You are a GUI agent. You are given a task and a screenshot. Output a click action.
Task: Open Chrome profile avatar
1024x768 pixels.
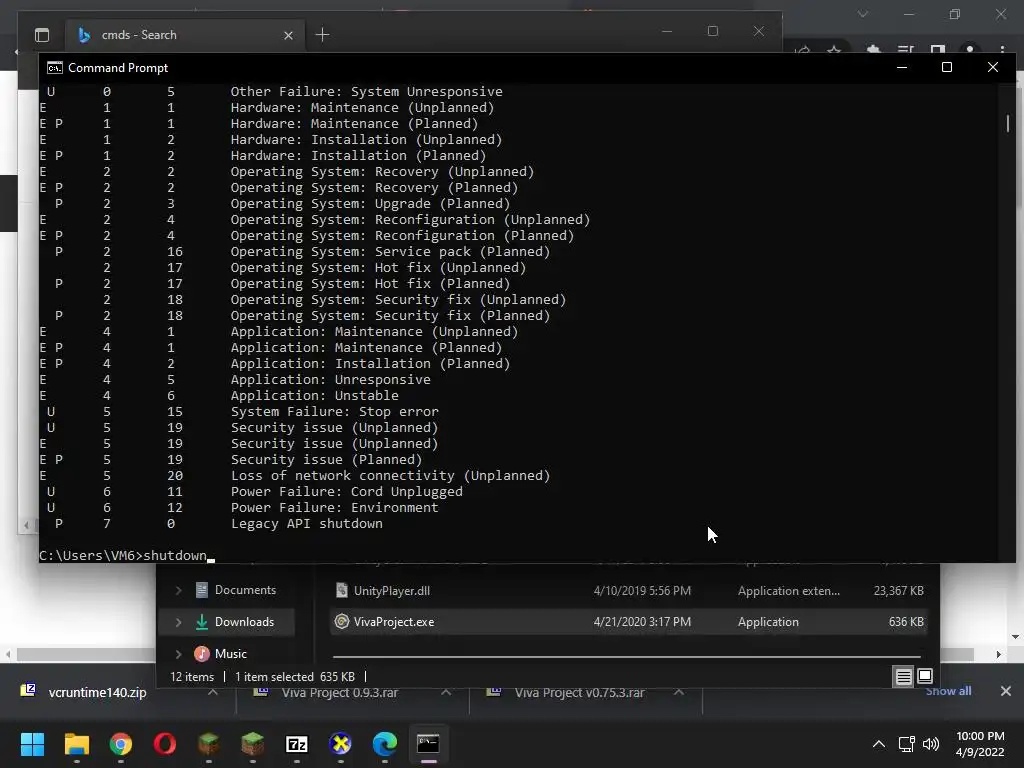970,50
